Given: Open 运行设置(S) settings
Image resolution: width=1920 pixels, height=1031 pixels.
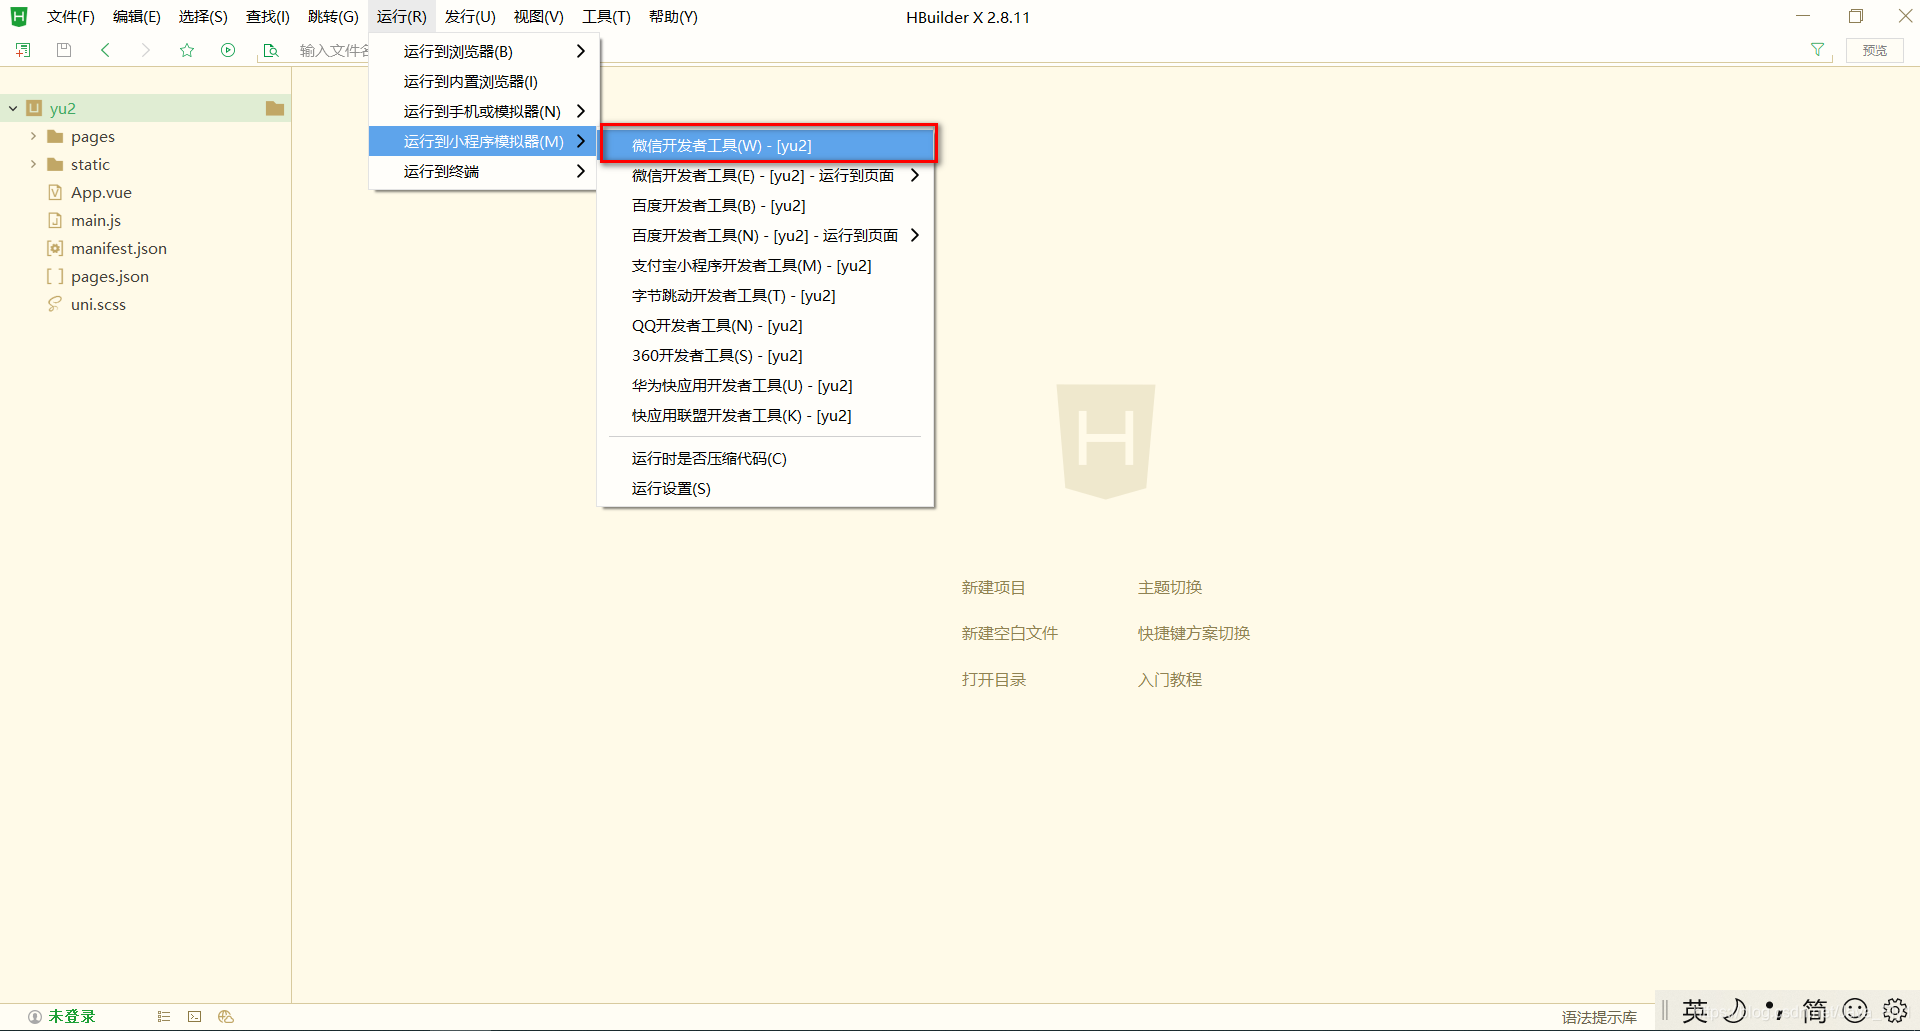Looking at the screenshot, I should click(768, 488).
